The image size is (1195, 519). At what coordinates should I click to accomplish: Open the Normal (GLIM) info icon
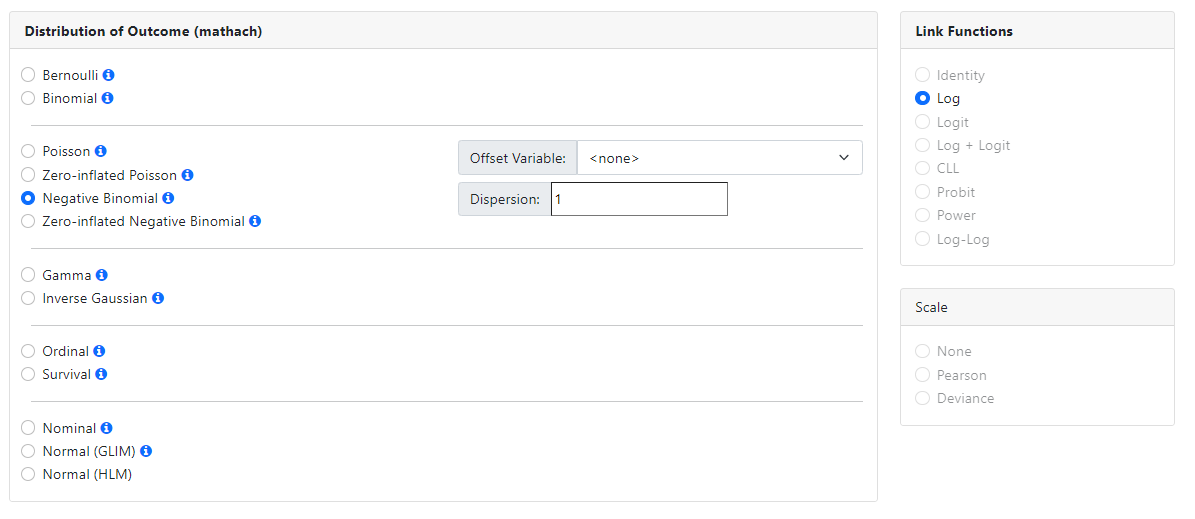click(146, 451)
